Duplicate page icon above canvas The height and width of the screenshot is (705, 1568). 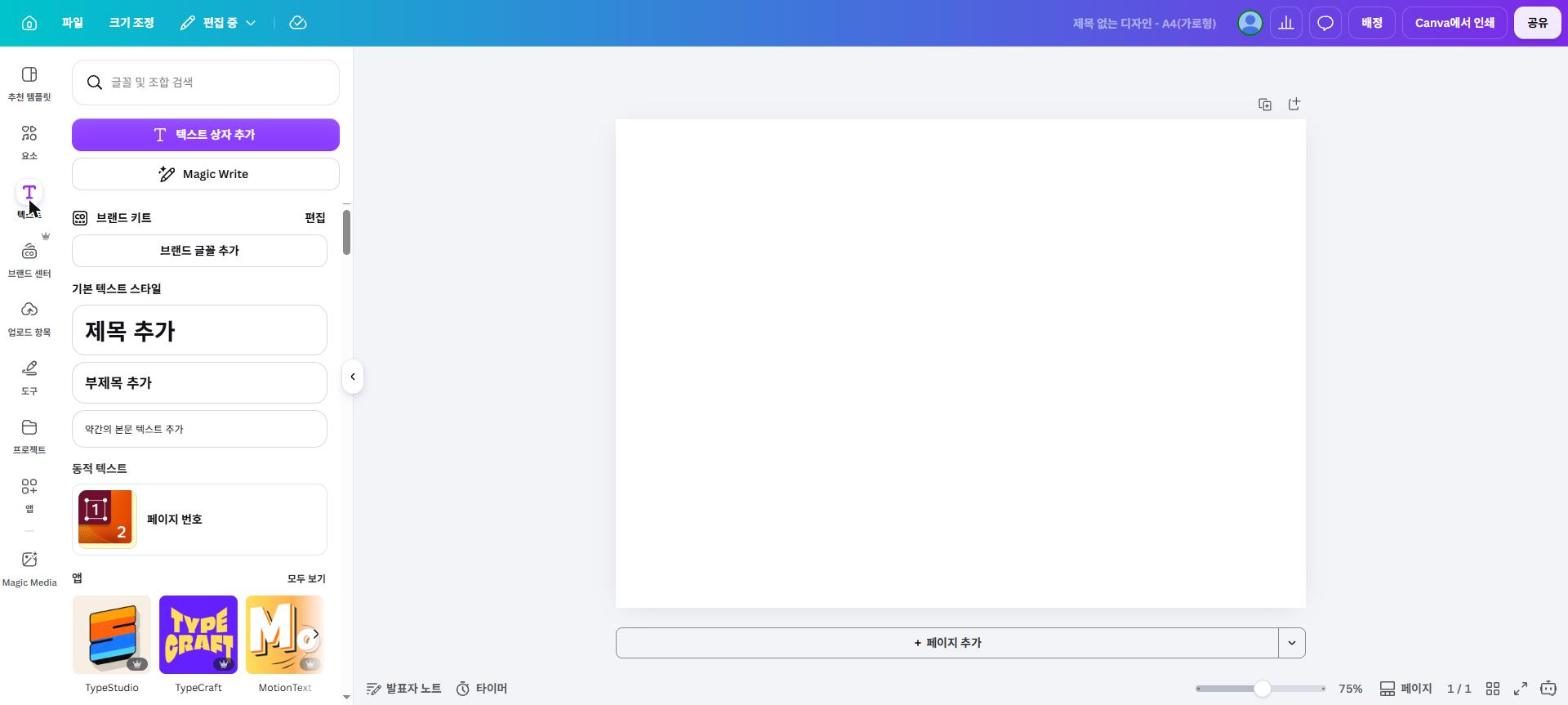pyautogui.click(x=1265, y=104)
